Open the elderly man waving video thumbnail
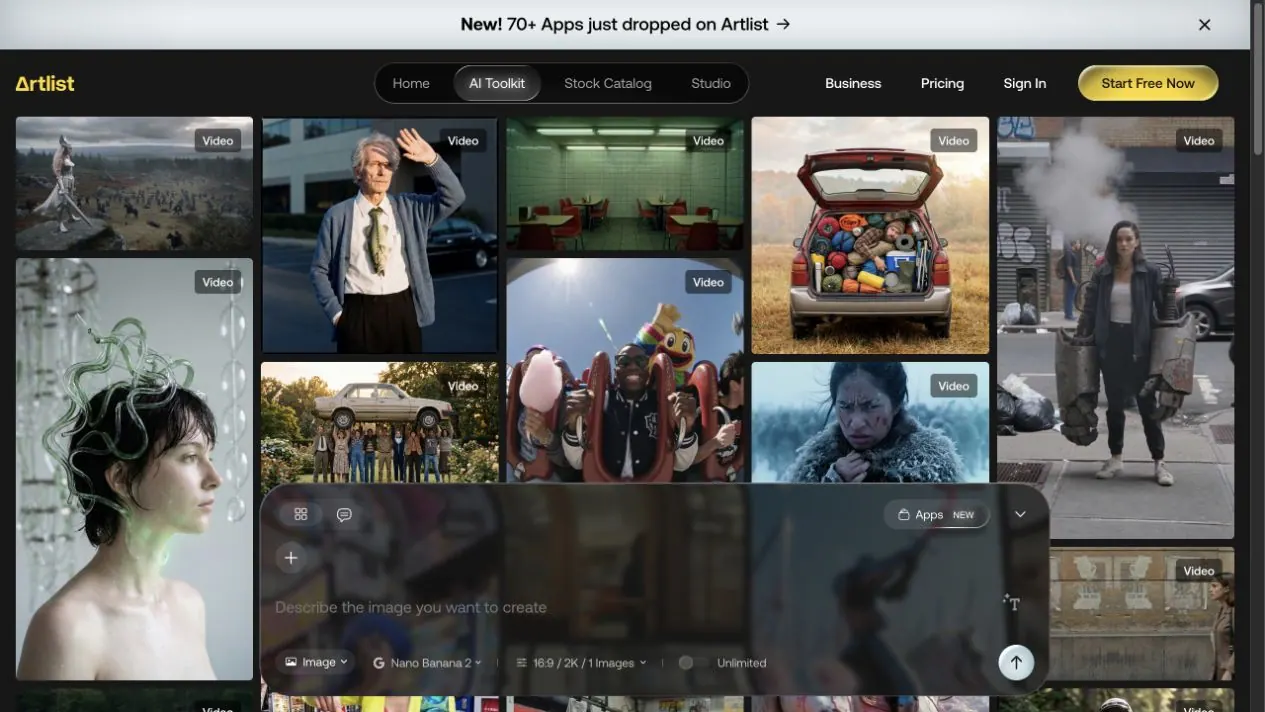The height and width of the screenshot is (712, 1265). [x=379, y=235]
